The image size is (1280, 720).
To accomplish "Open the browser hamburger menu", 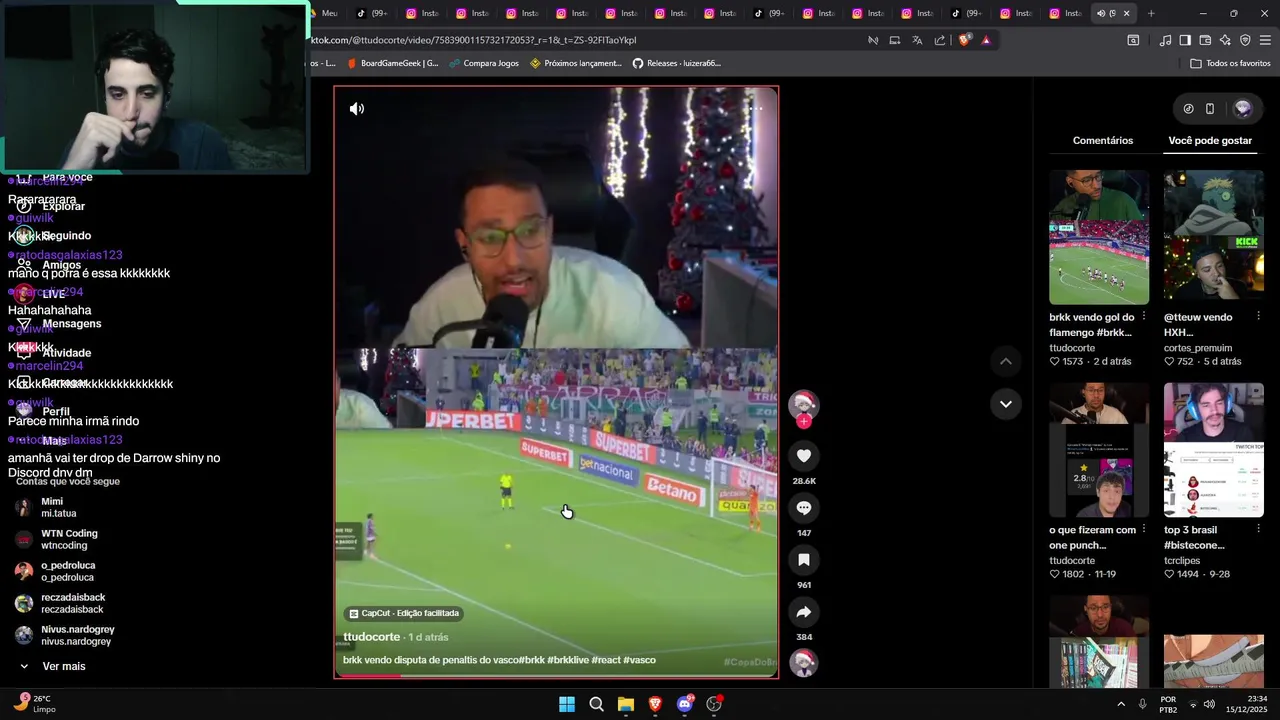I will coord(1265,40).
